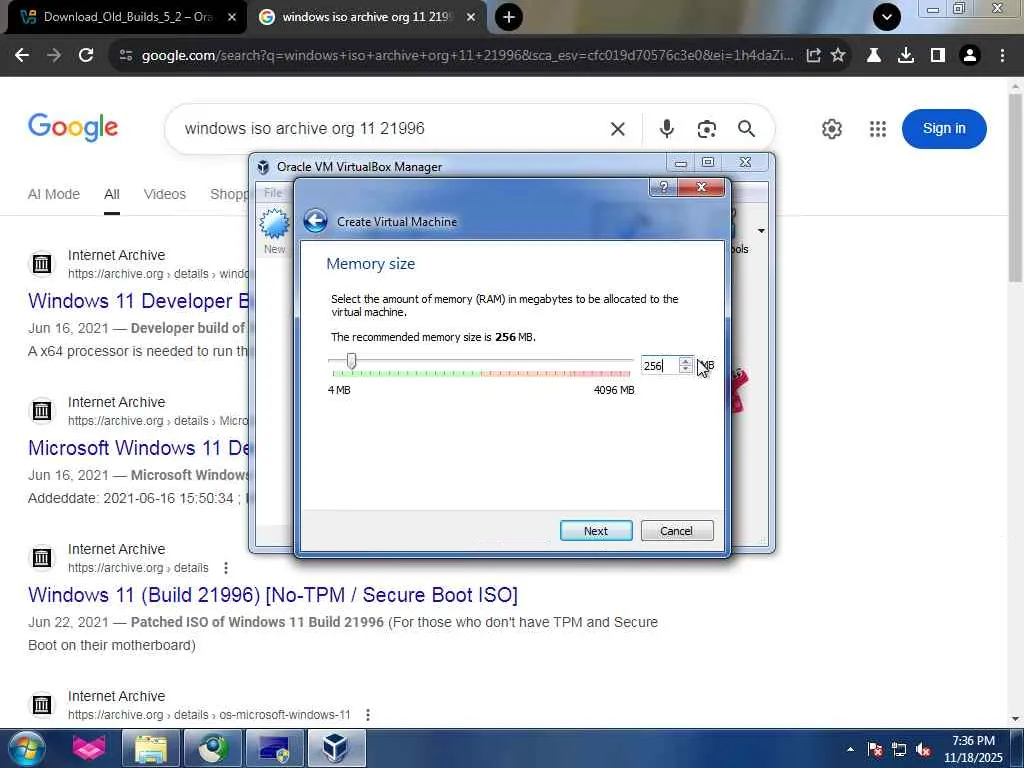Image resolution: width=1024 pixels, height=768 pixels.
Task: Select the All search results tab
Action: (112, 194)
